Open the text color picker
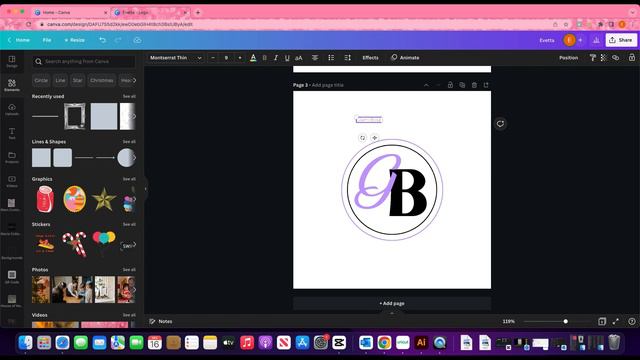640x360 pixels. click(x=253, y=58)
